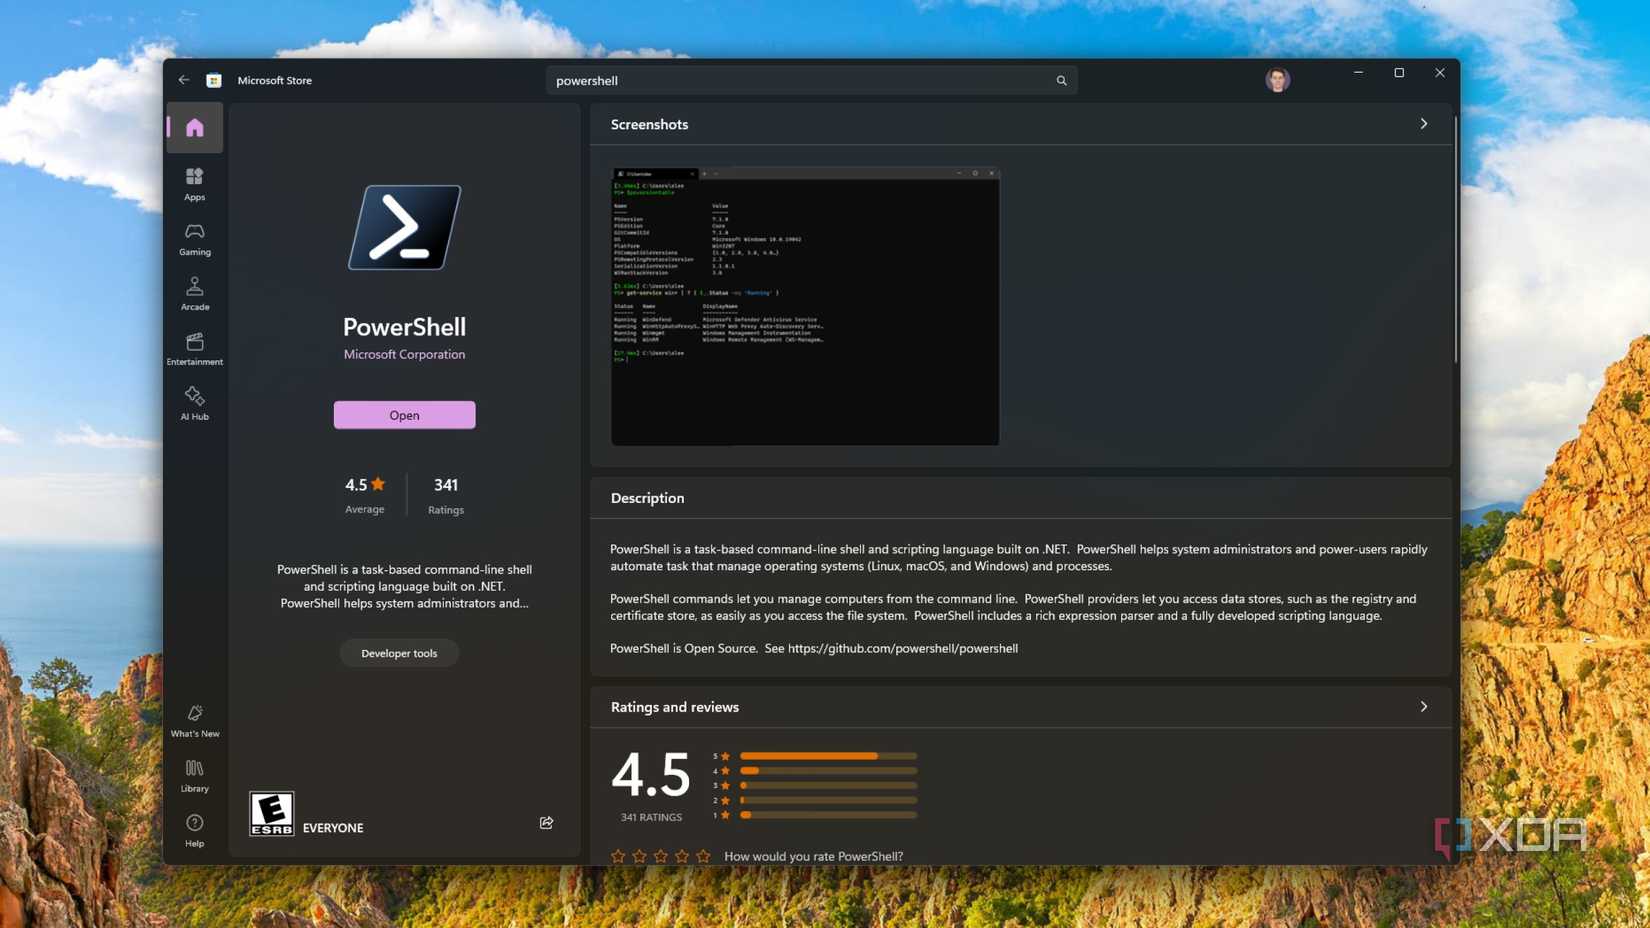The width and height of the screenshot is (1650, 928).
Task: Visit the PowerShell GitHub link
Action: 902,648
